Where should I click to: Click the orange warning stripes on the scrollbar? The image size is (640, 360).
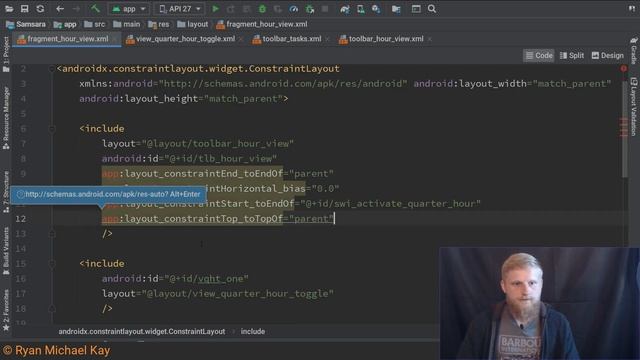point(624,127)
